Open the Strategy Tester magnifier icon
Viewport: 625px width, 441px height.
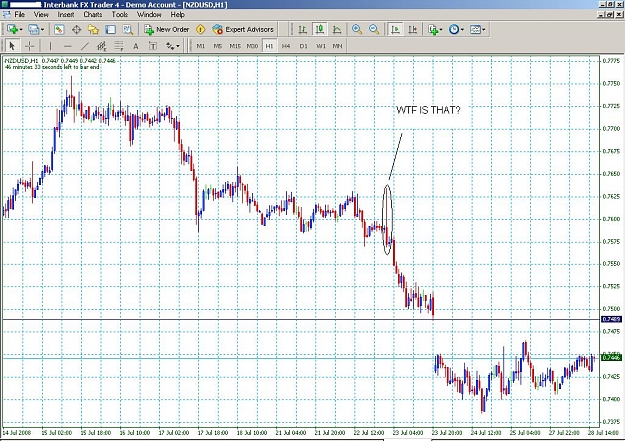[x=128, y=30]
